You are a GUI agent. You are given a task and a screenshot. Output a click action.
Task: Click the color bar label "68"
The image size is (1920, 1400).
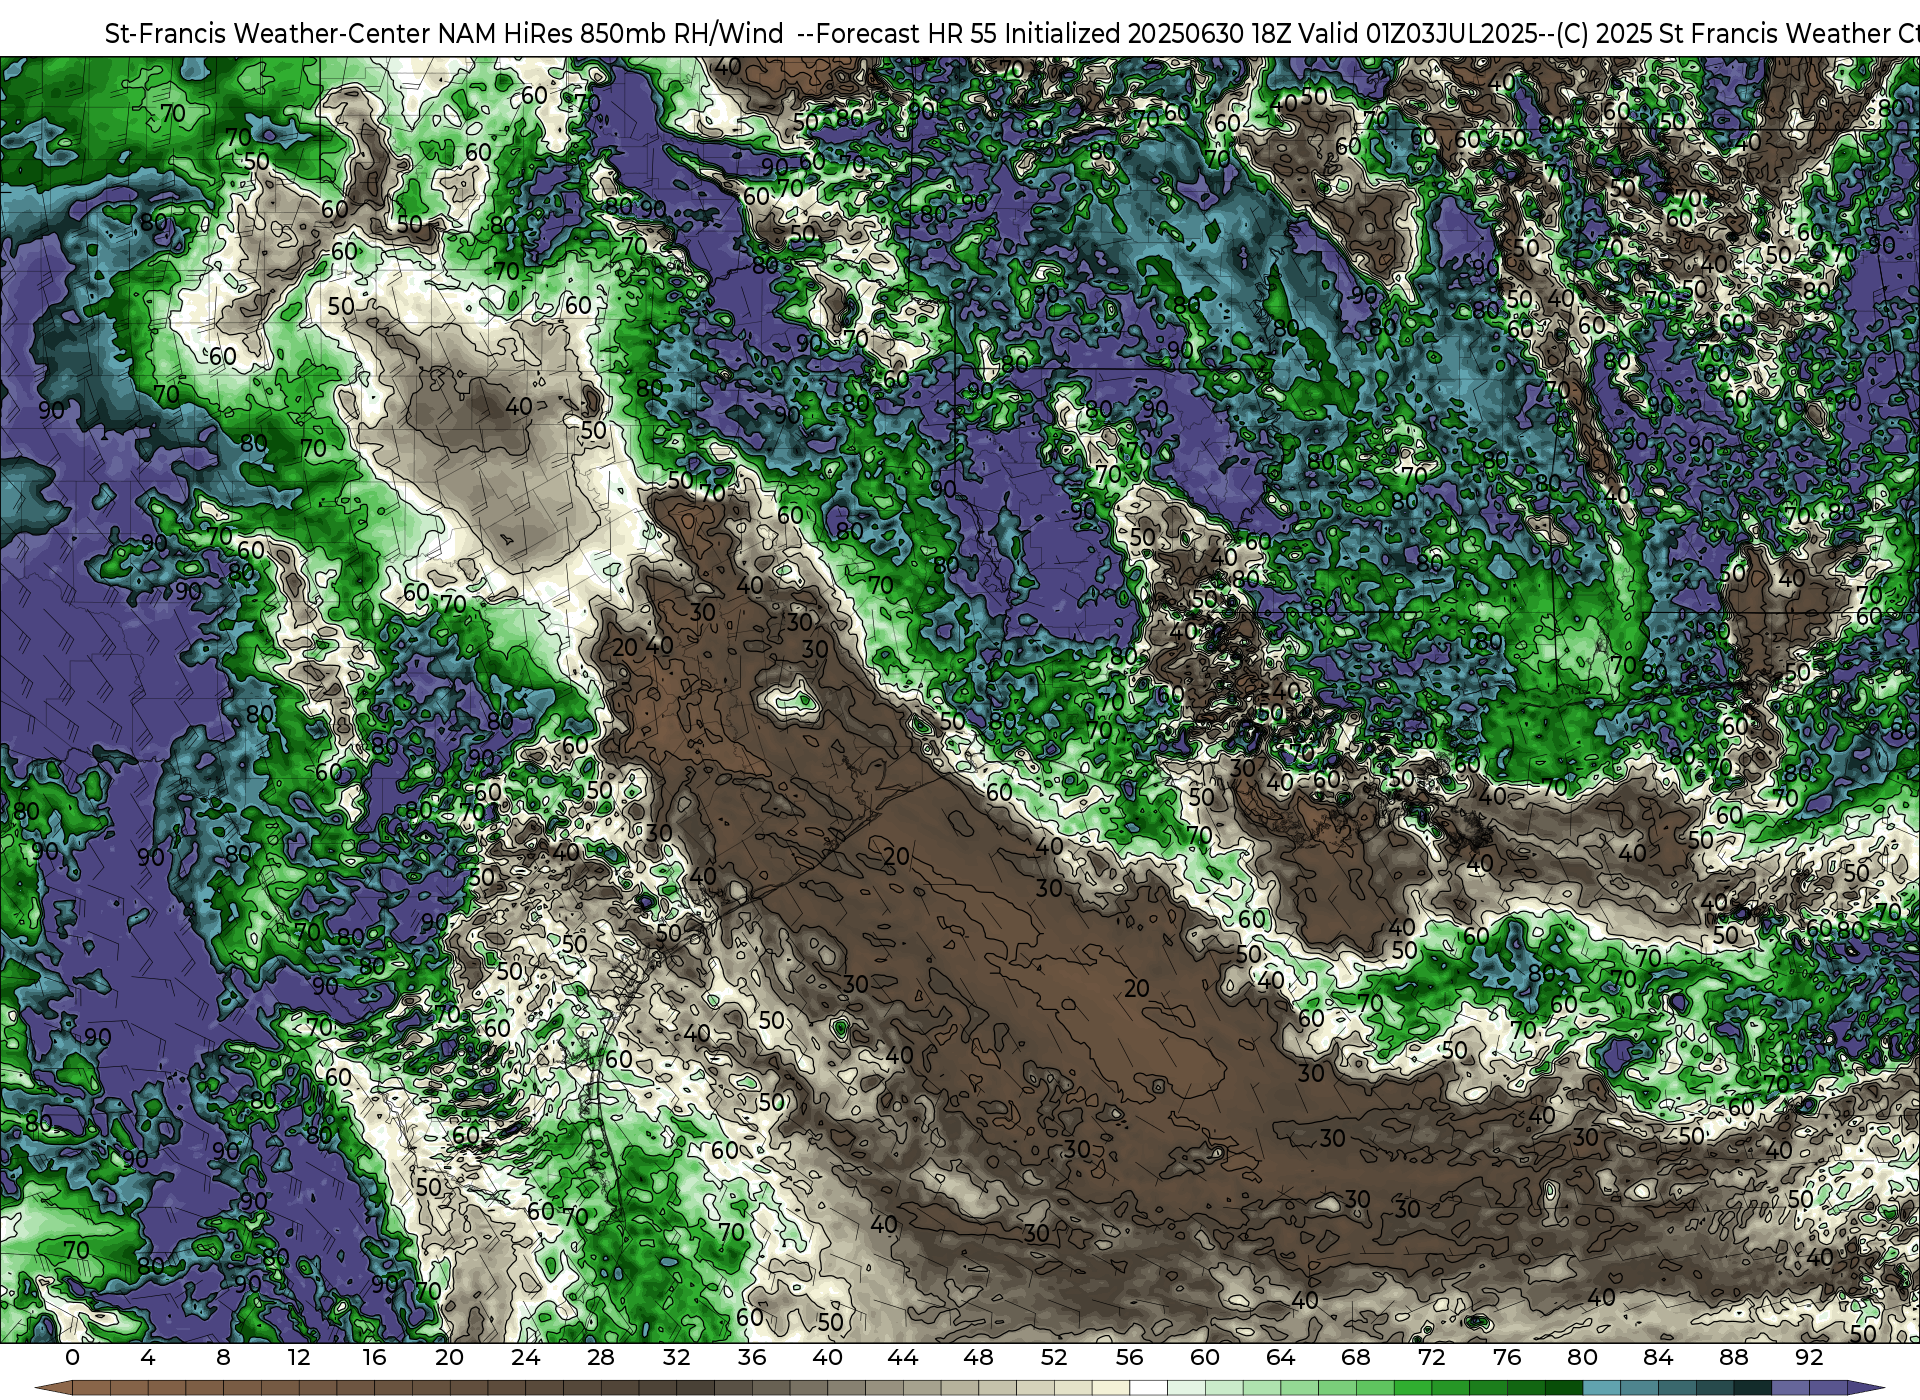(1356, 1358)
